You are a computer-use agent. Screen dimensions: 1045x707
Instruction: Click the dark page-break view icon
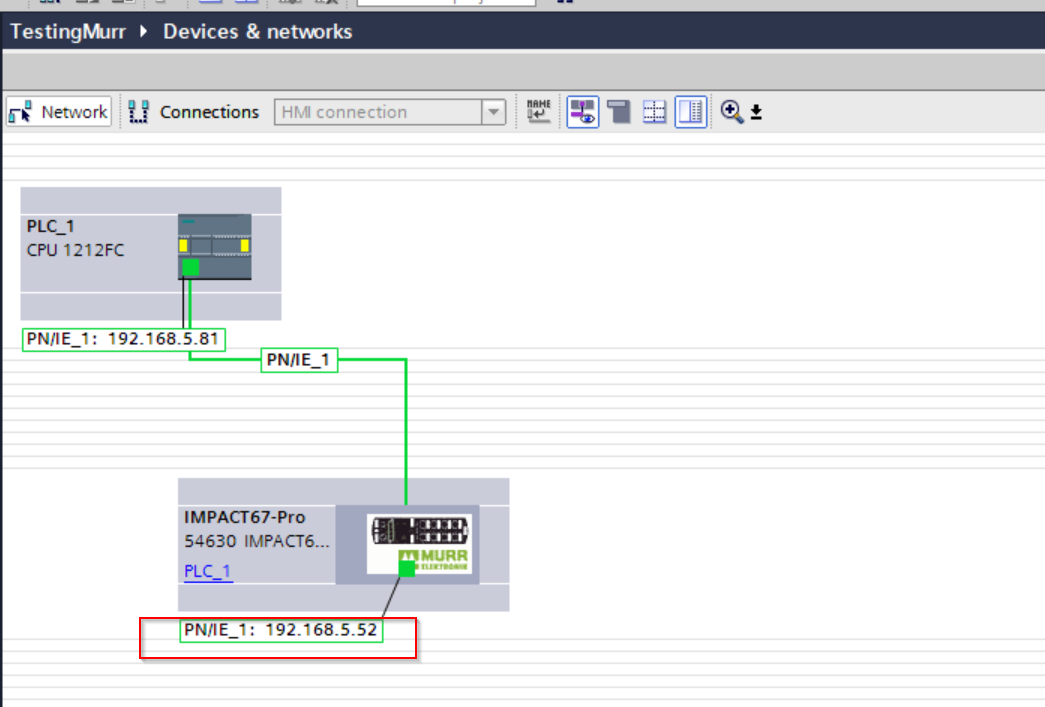619,111
